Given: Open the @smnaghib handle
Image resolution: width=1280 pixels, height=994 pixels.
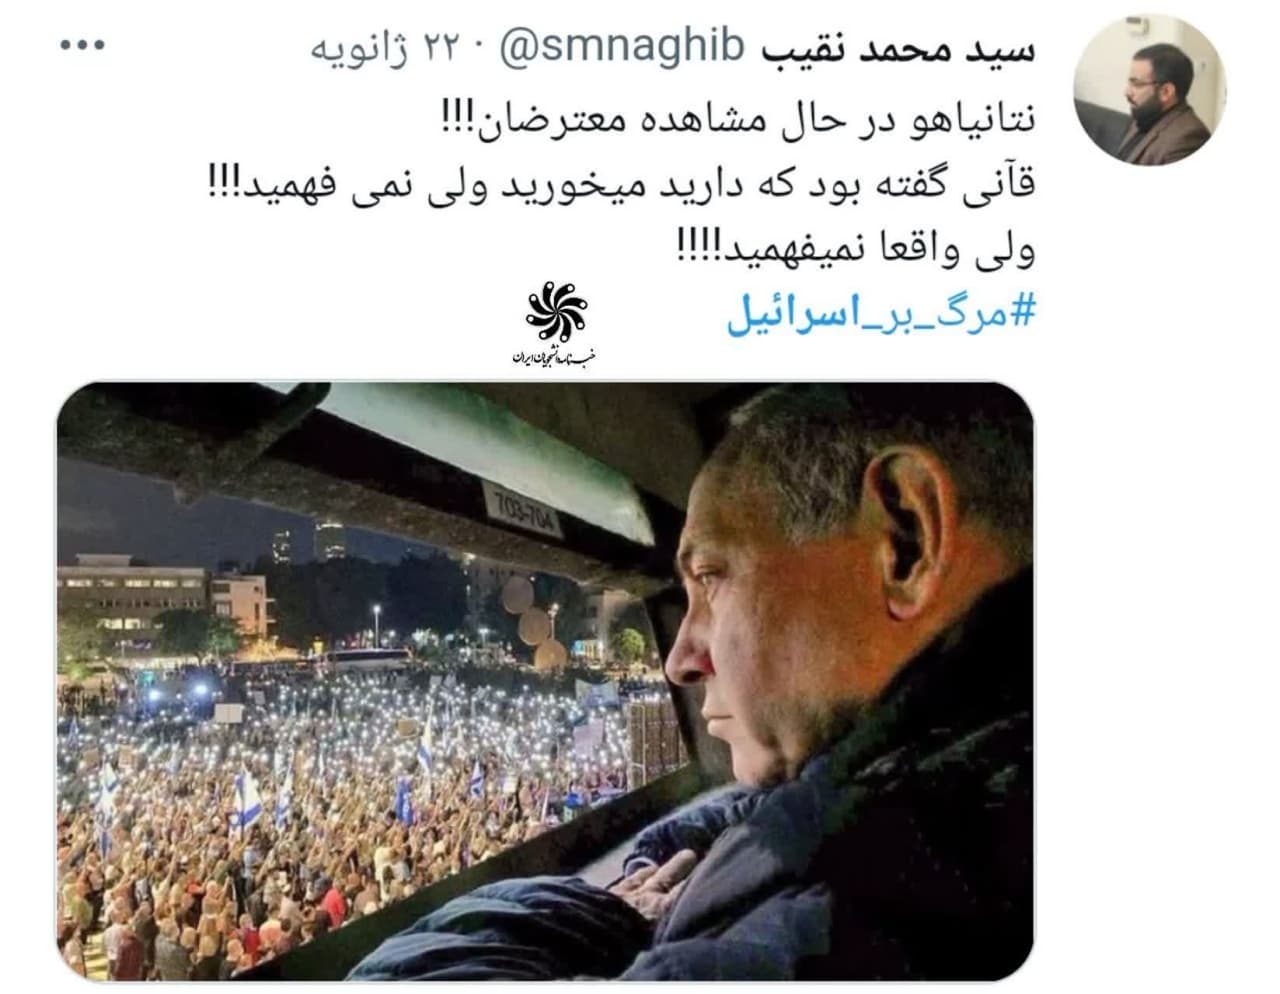Looking at the screenshot, I should 622,47.
